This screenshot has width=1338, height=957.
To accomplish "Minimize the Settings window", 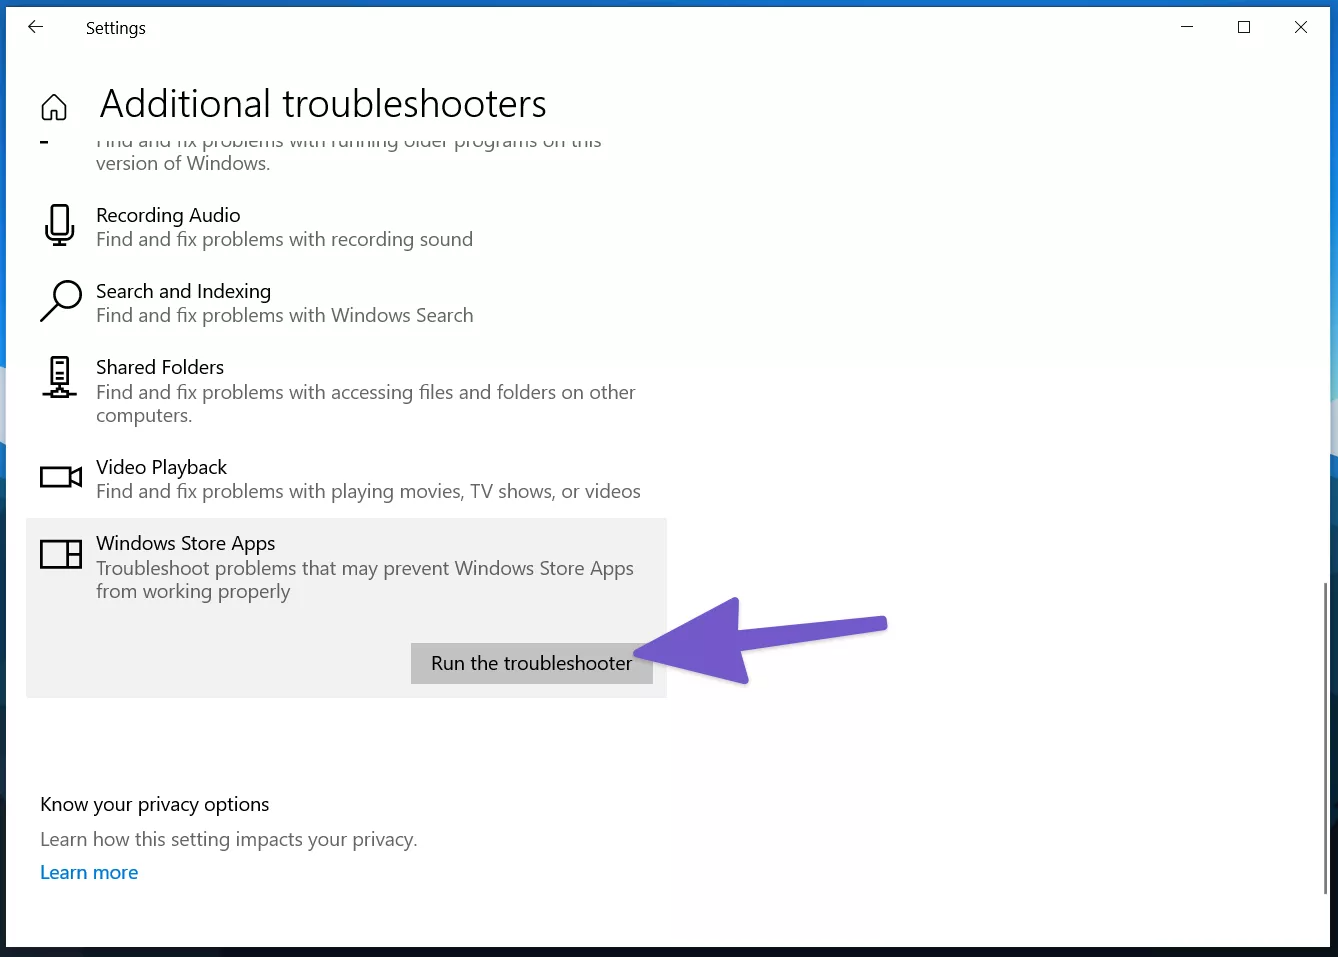I will (1187, 27).
